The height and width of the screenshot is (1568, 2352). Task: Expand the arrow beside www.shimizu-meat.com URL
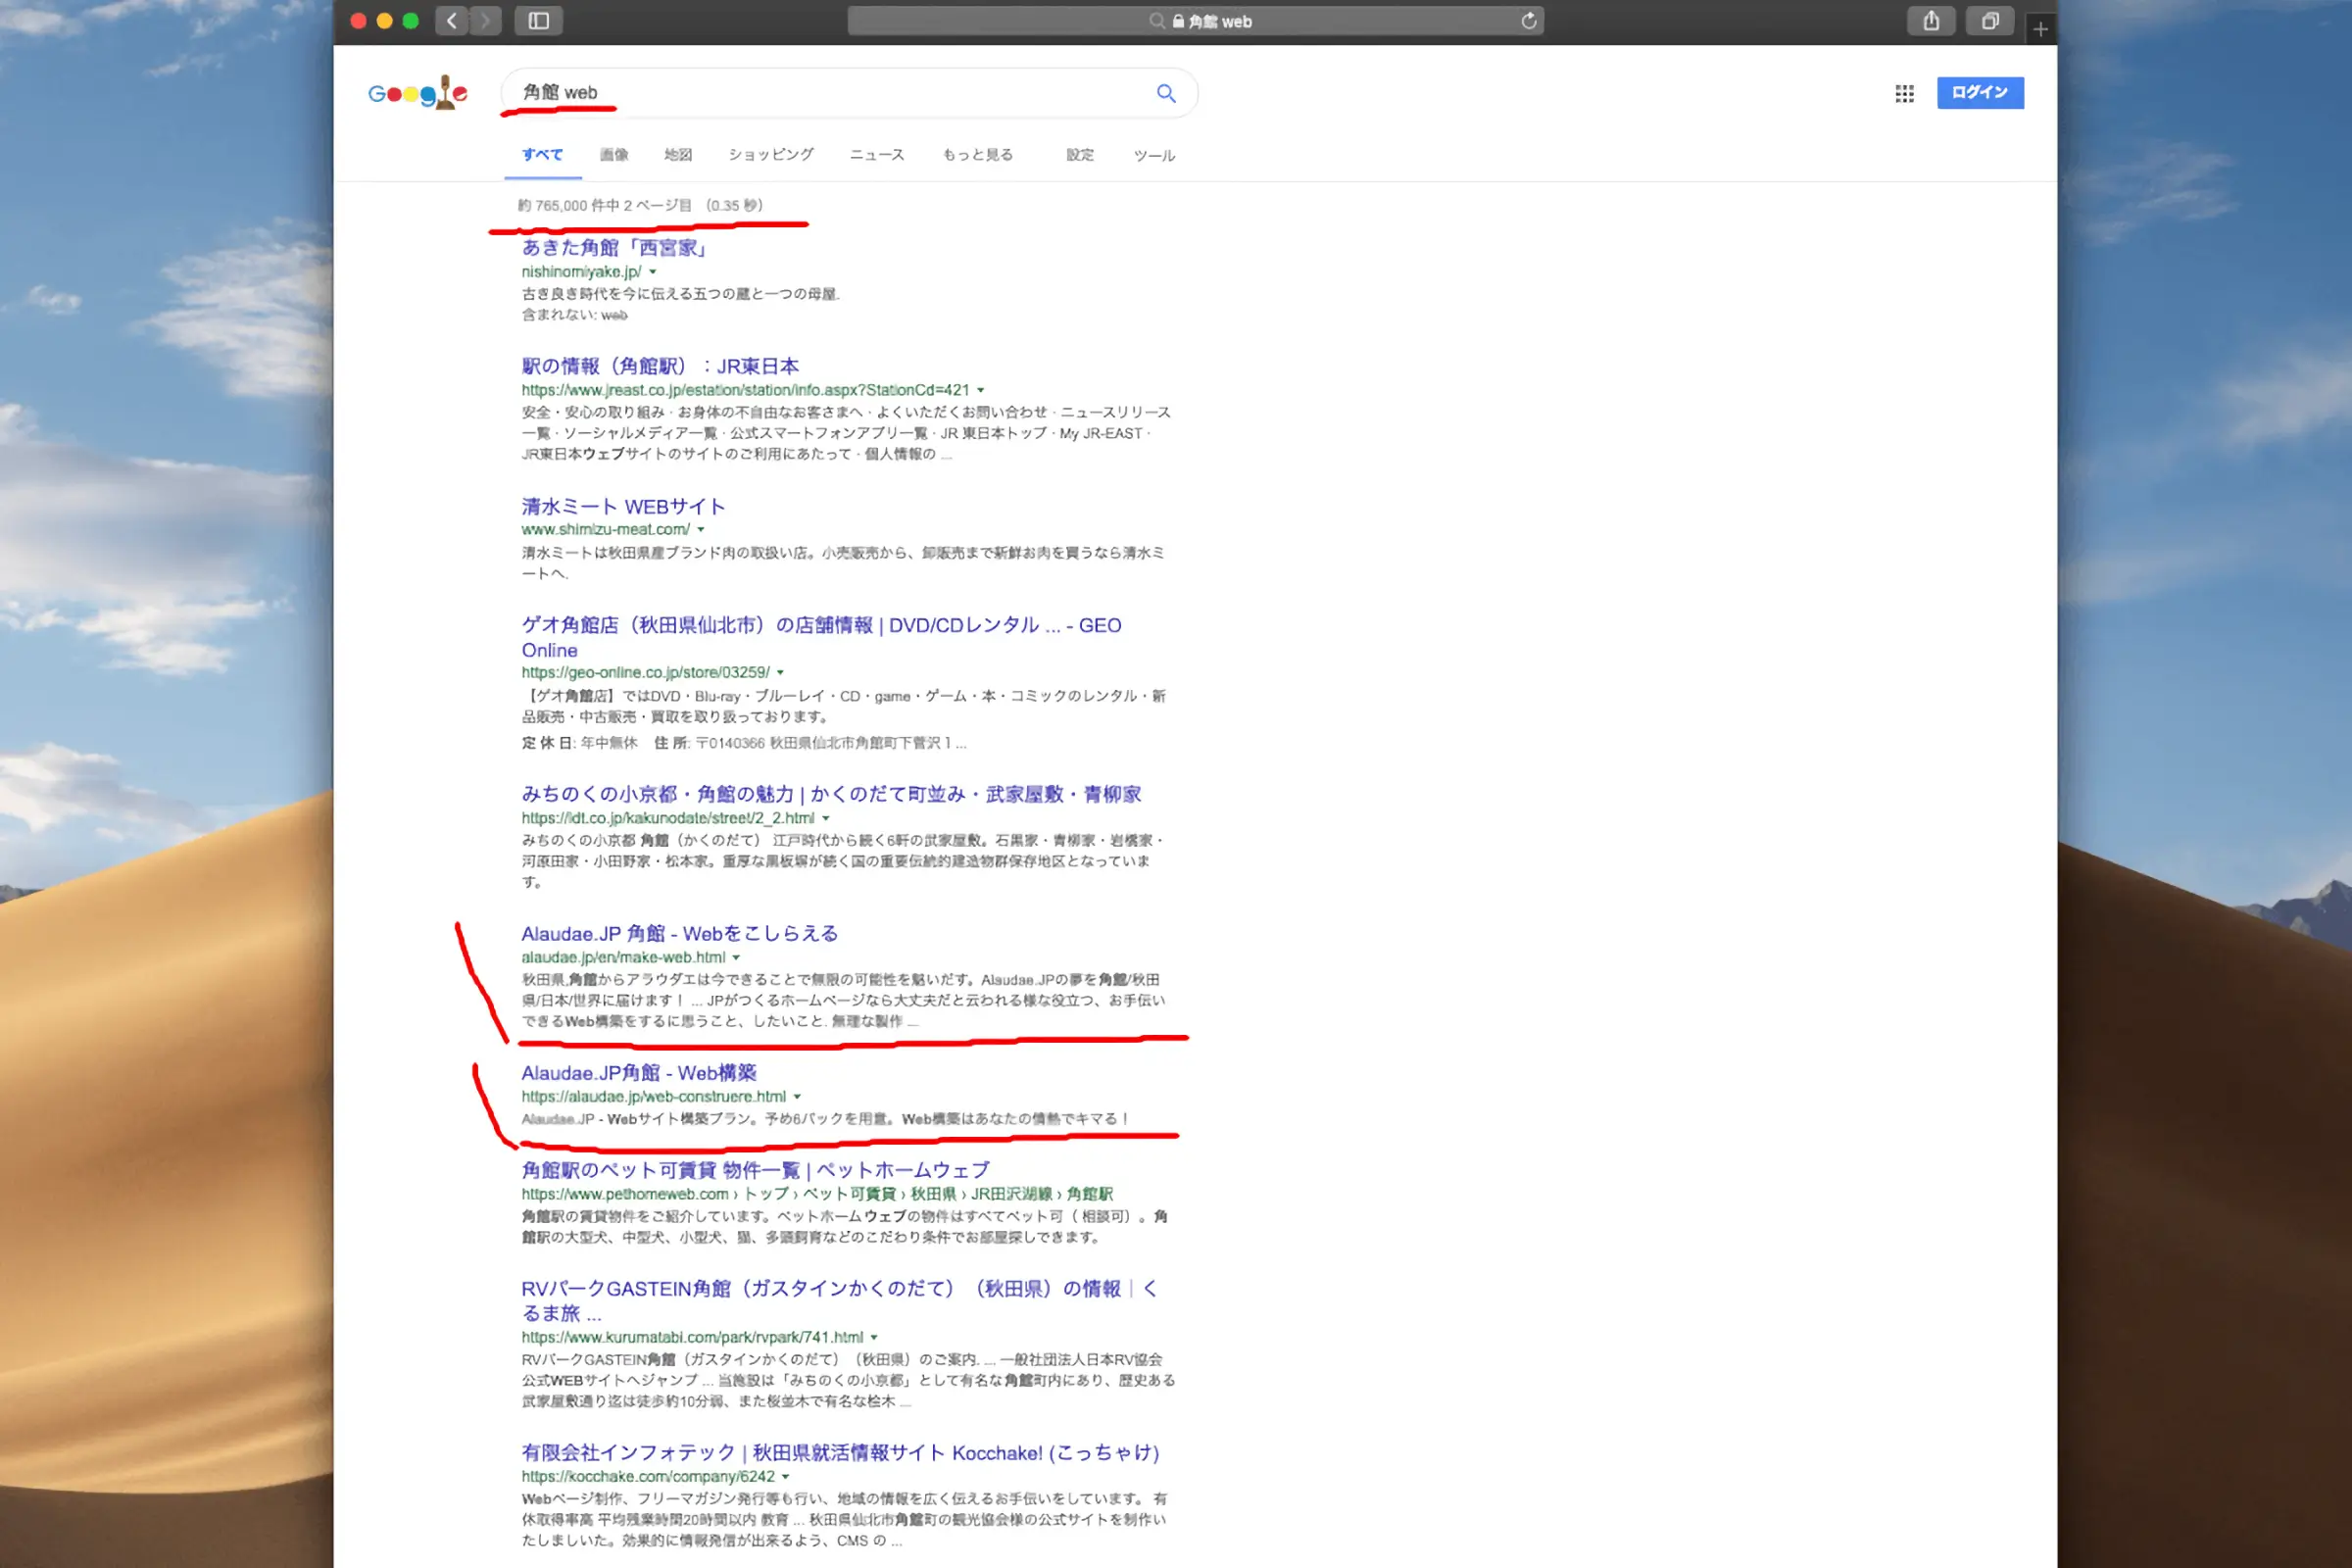(701, 530)
